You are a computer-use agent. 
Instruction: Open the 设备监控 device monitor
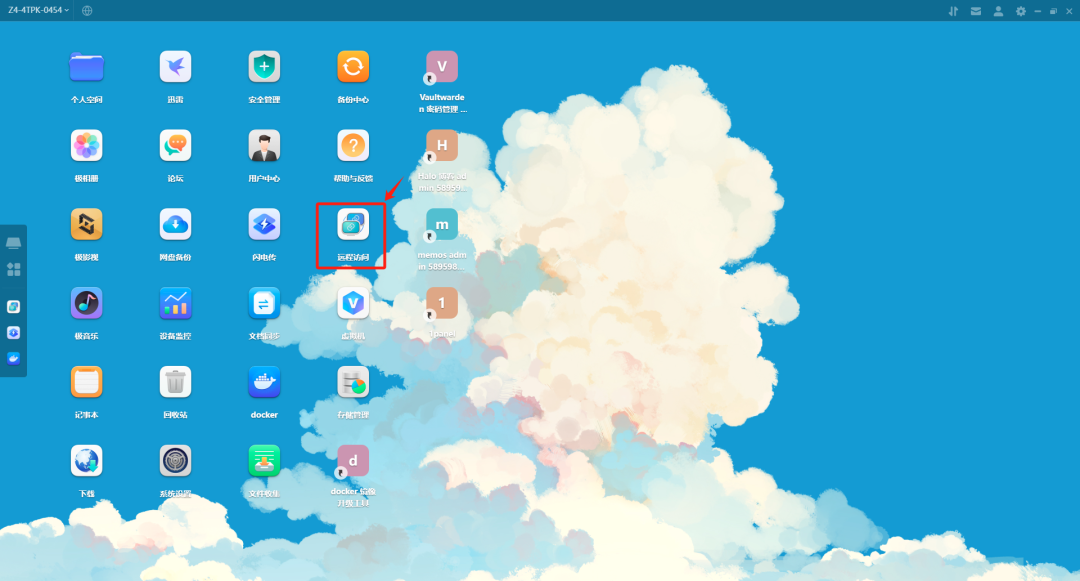(x=175, y=302)
